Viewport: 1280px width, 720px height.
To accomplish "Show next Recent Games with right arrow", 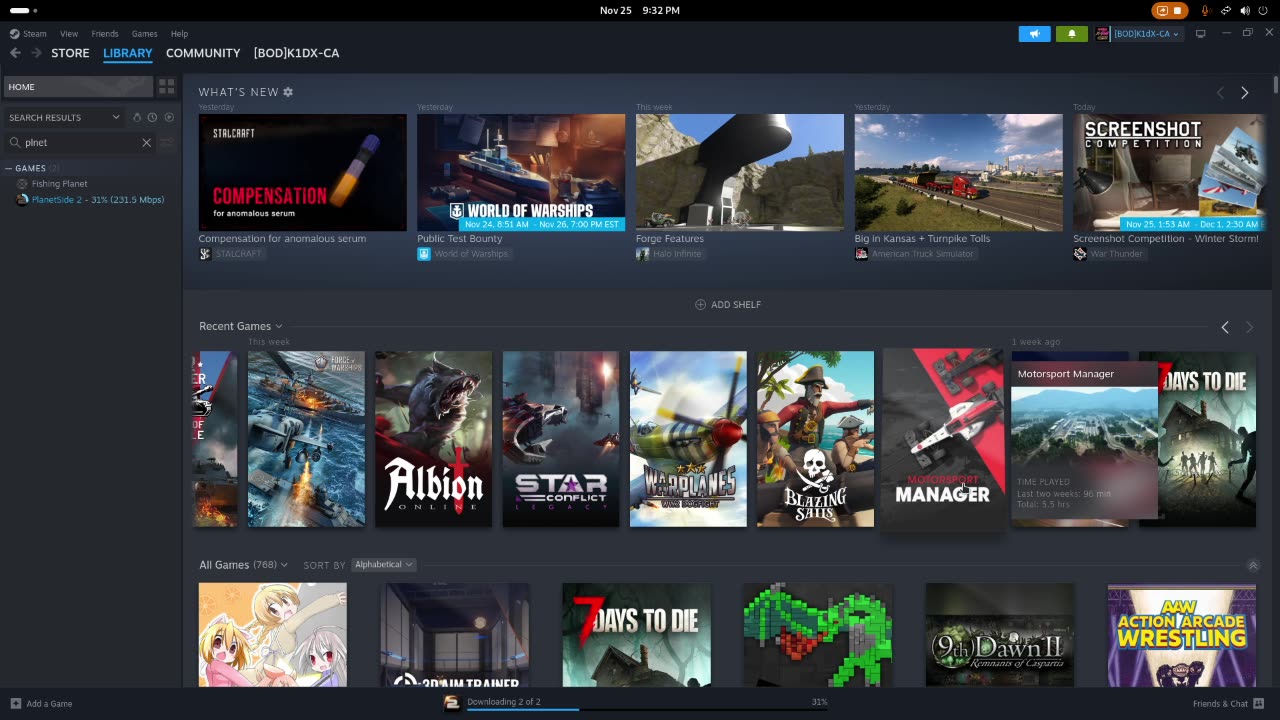I will click(1249, 327).
